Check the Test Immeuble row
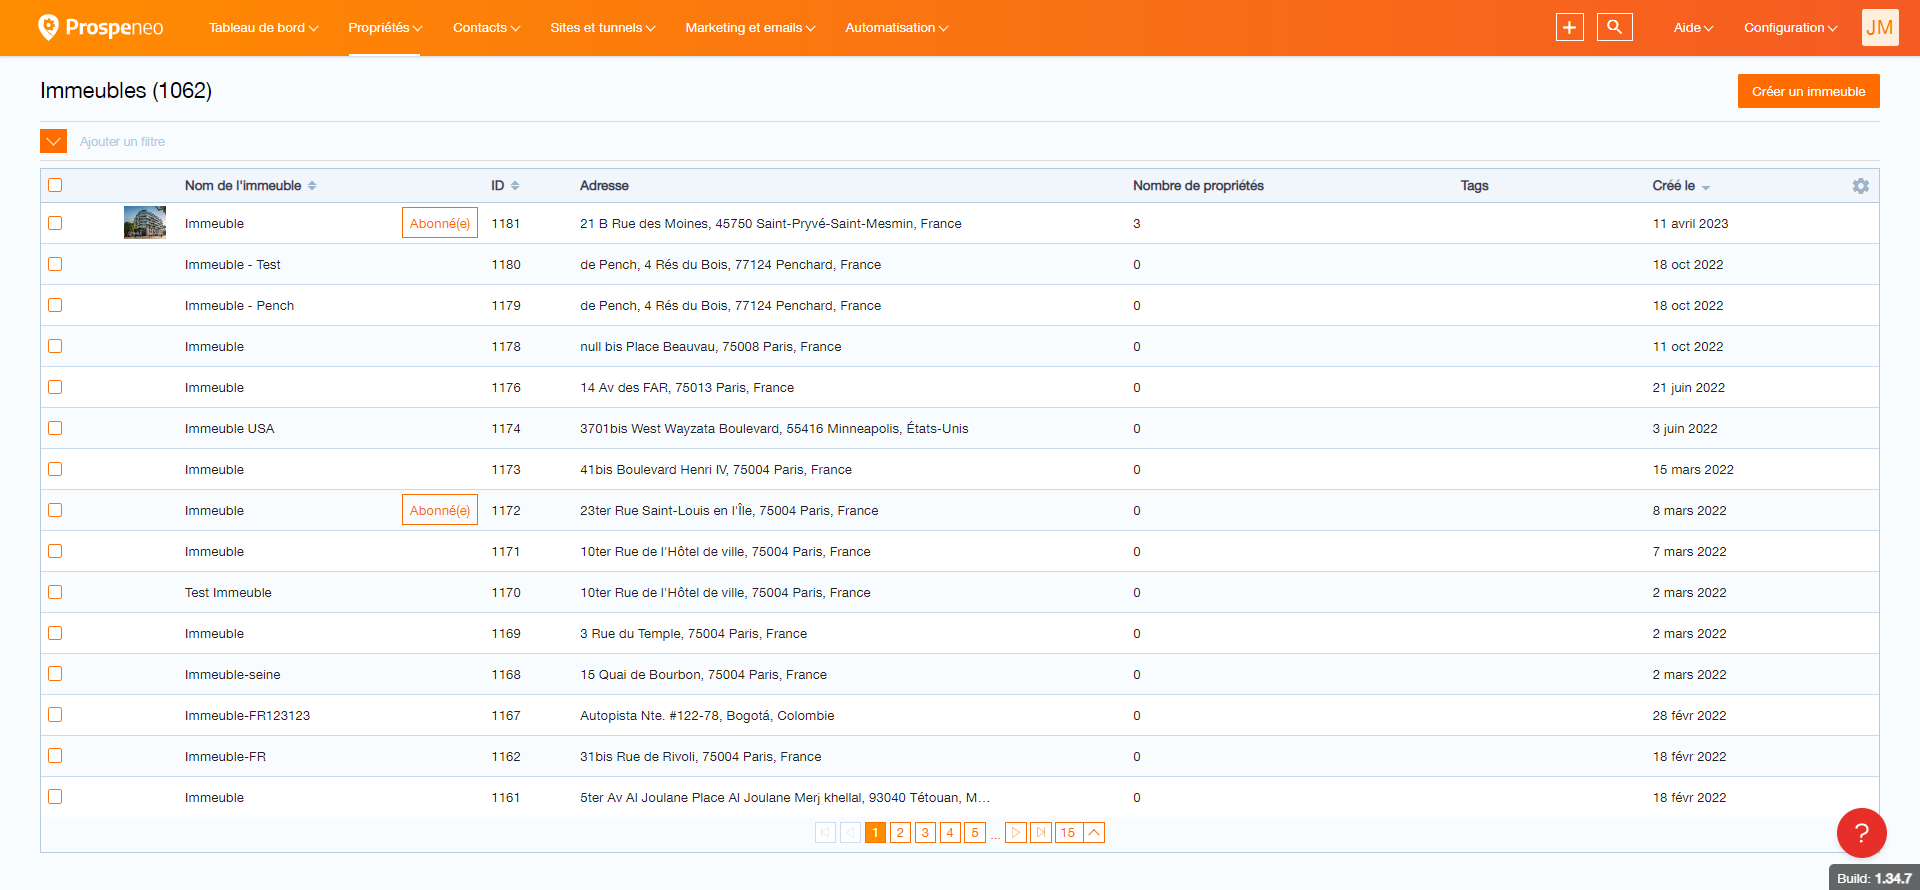Image resolution: width=1920 pixels, height=890 pixels. point(55,592)
